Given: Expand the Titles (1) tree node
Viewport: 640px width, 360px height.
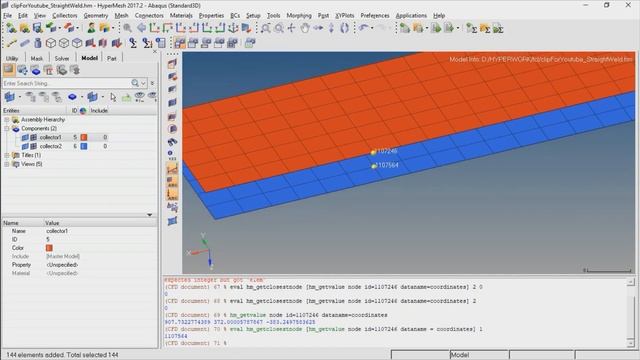Looking at the screenshot, I should 7,155.
